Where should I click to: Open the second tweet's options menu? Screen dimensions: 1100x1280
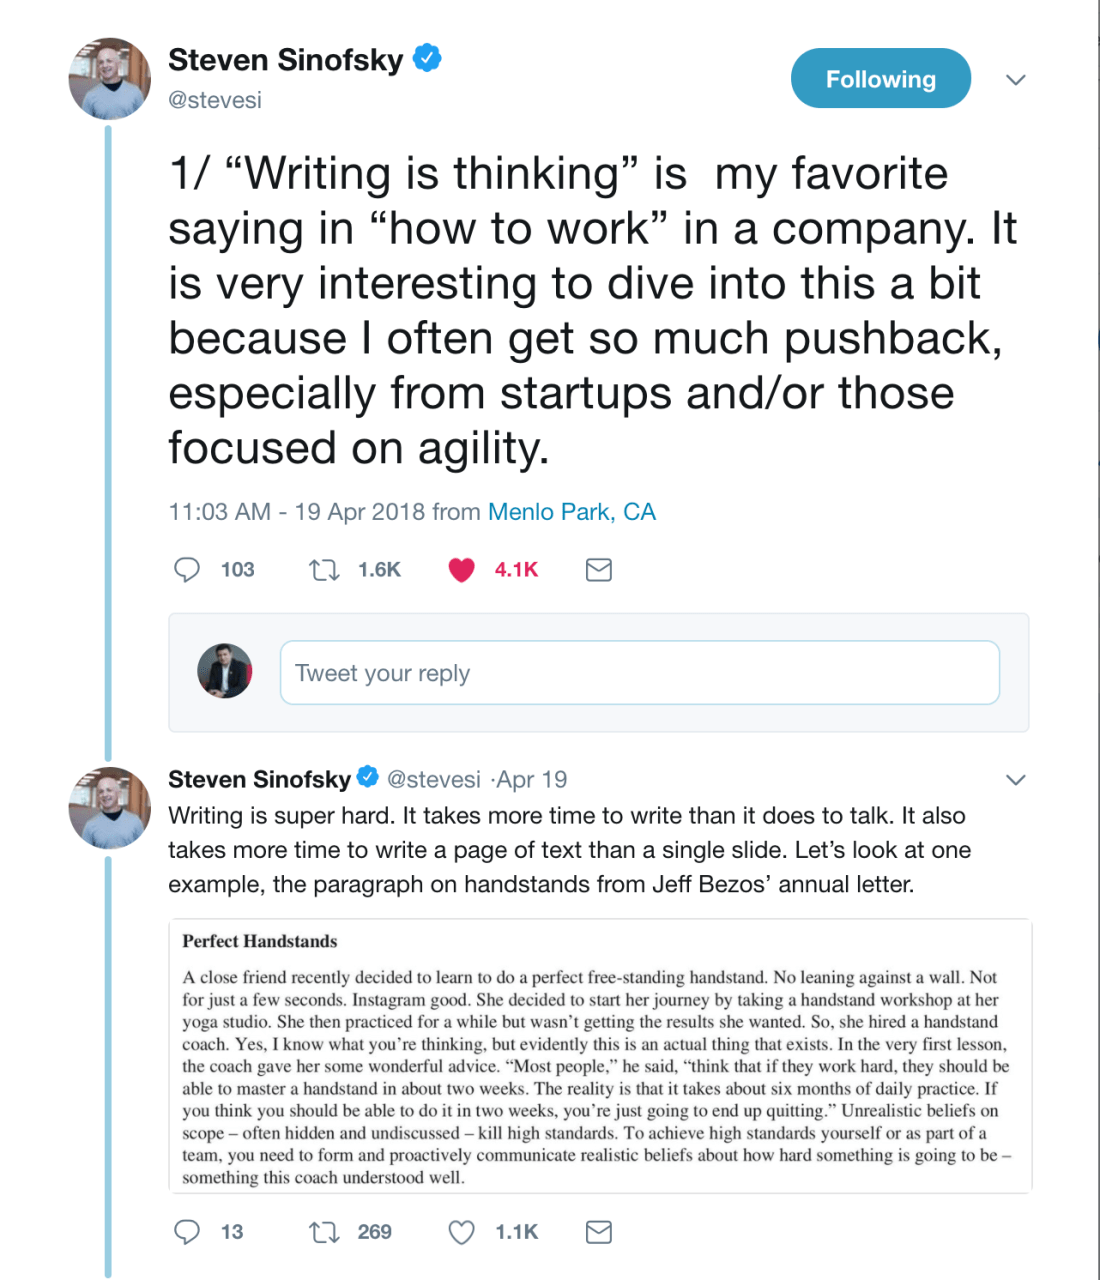pyautogui.click(x=1016, y=779)
